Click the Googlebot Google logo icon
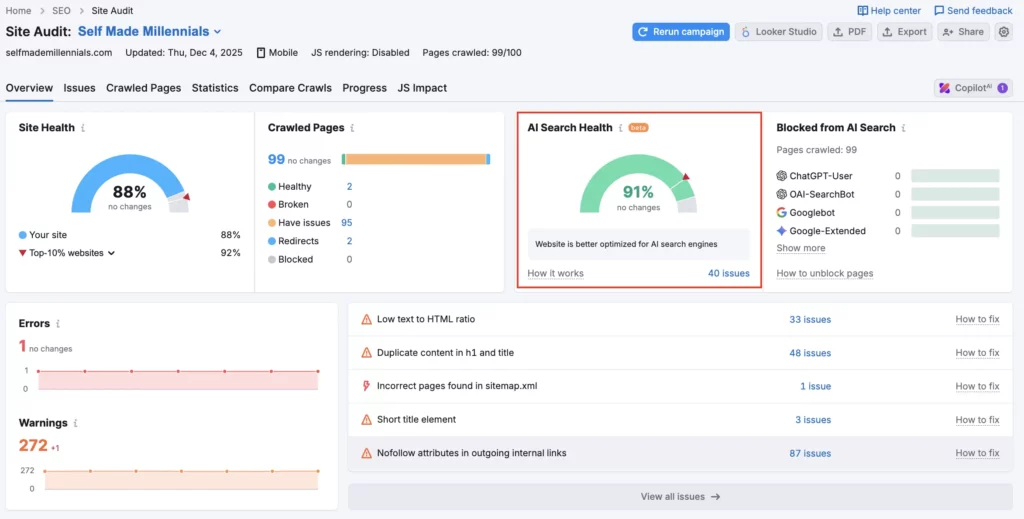 pyautogui.click(x=781, y=212)
